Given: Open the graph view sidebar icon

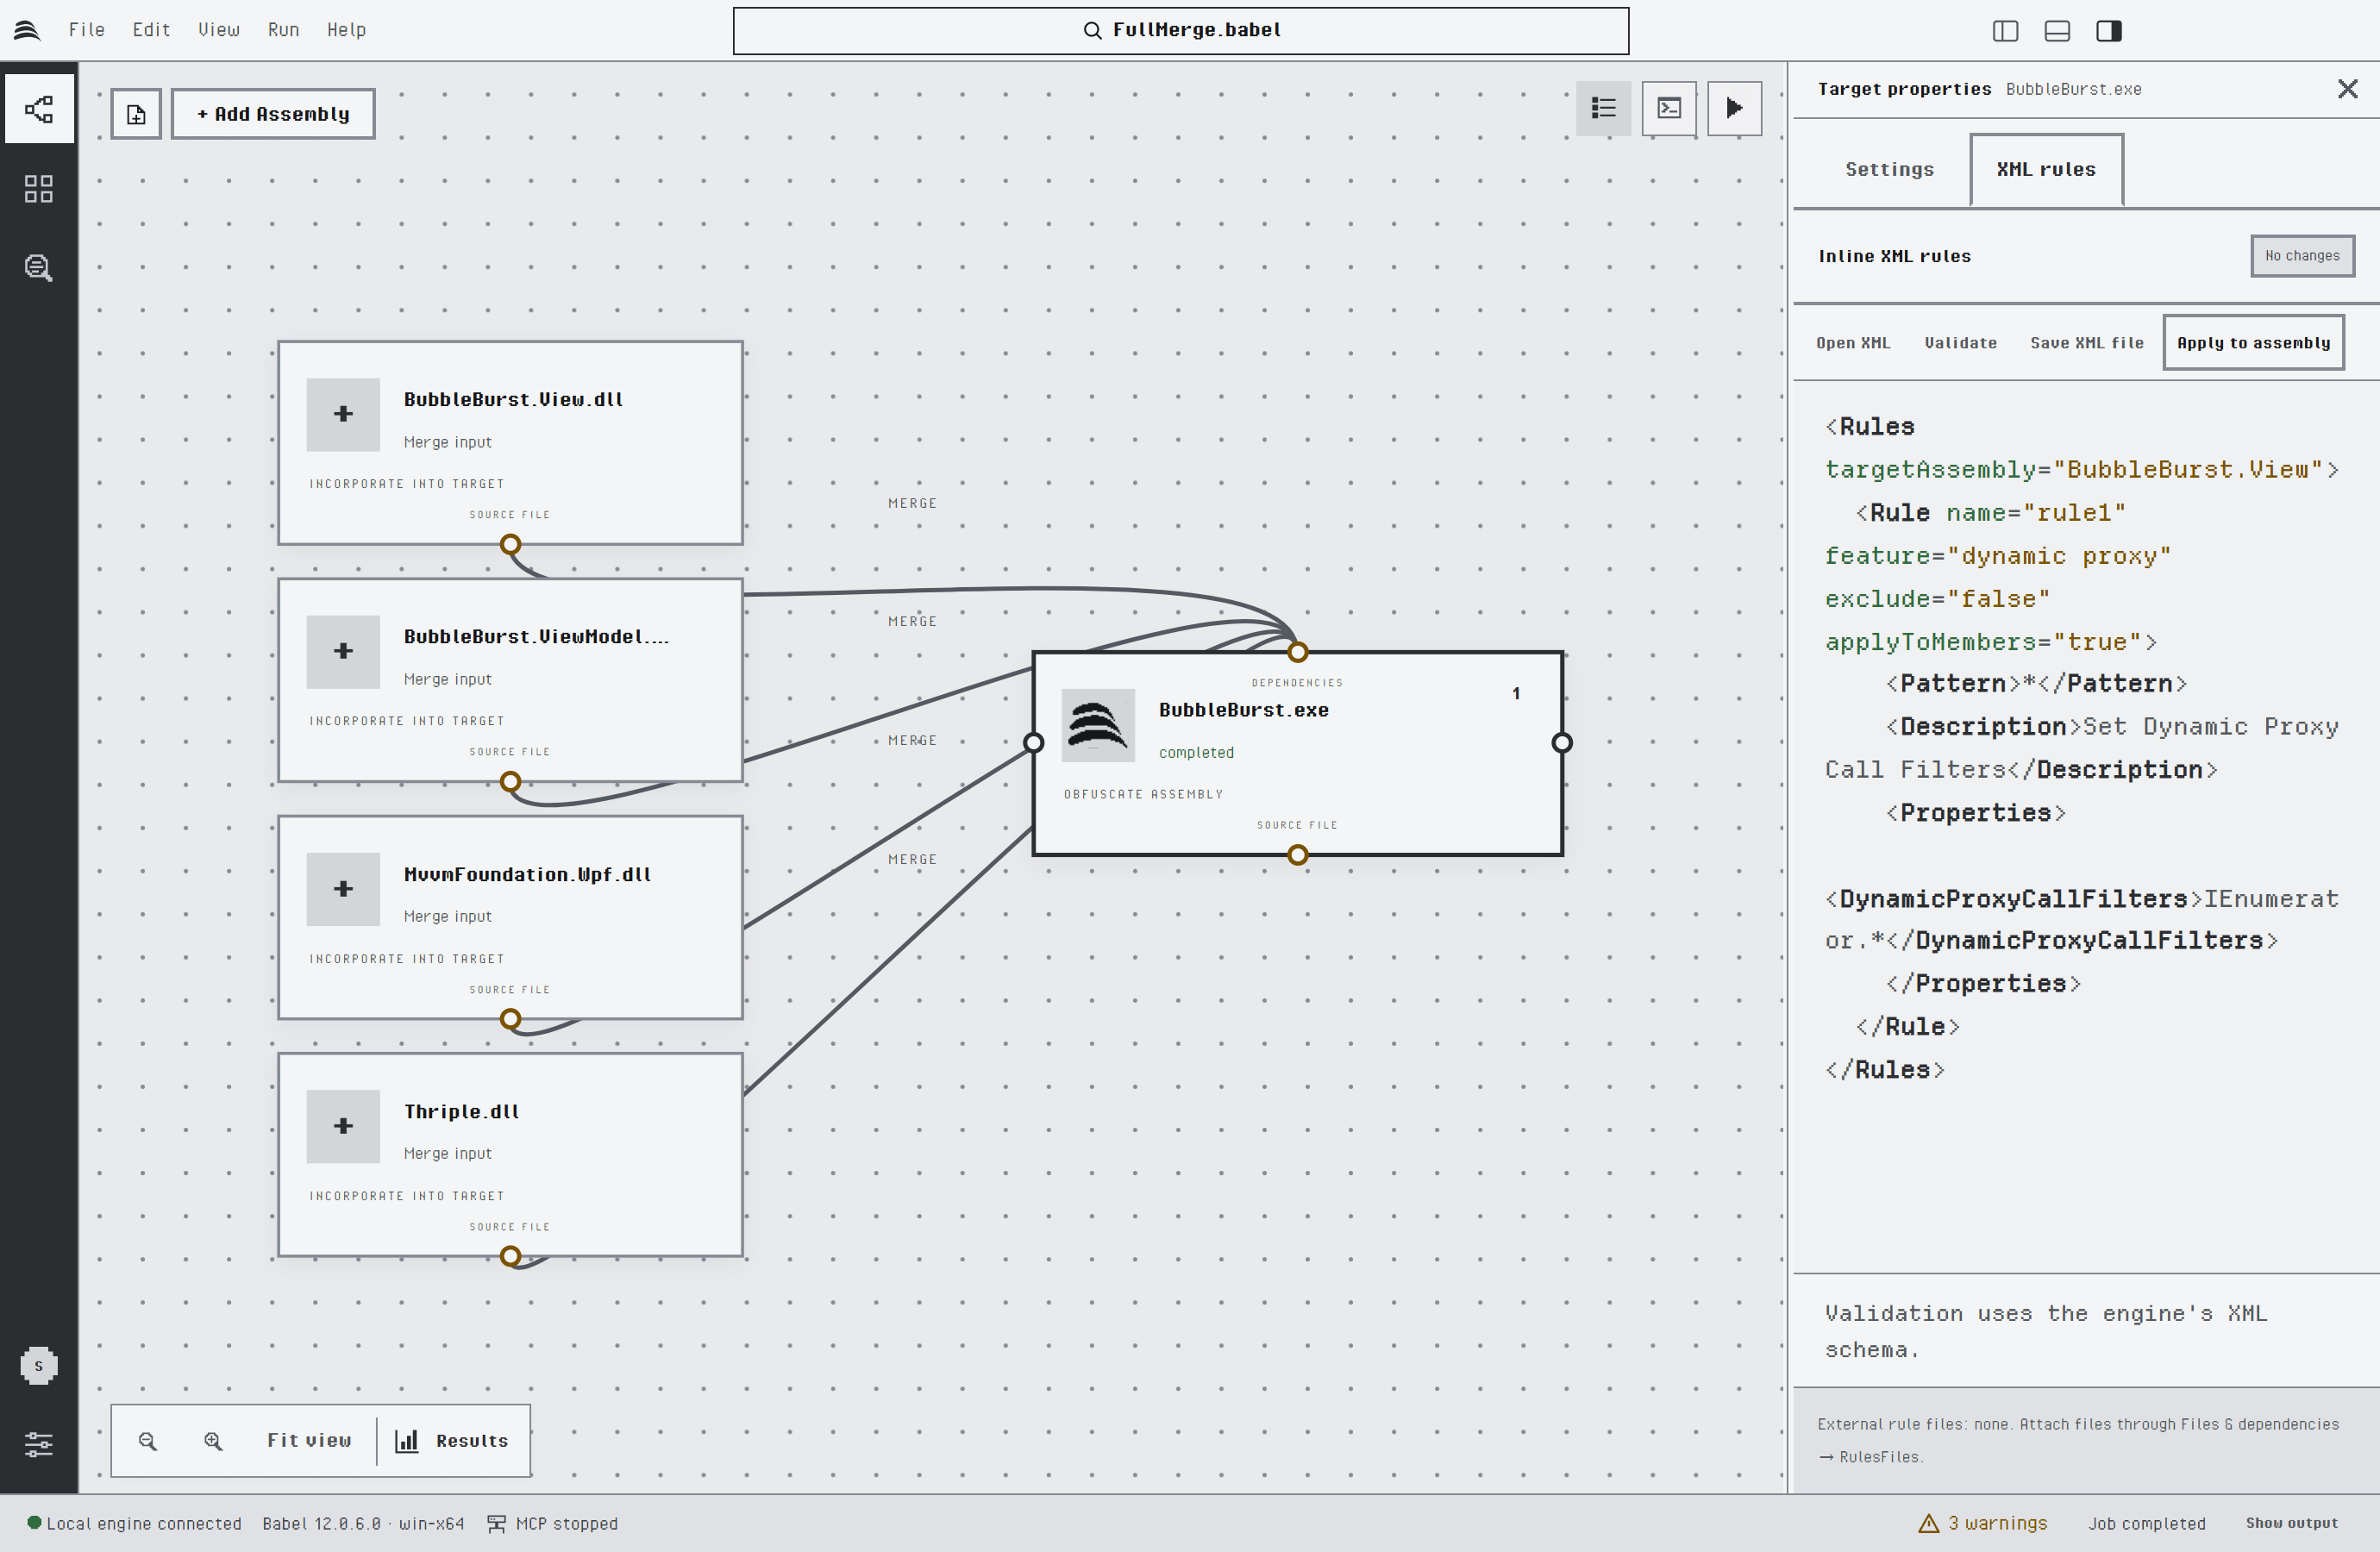Looking at the screenshot, I should [39, 109].
